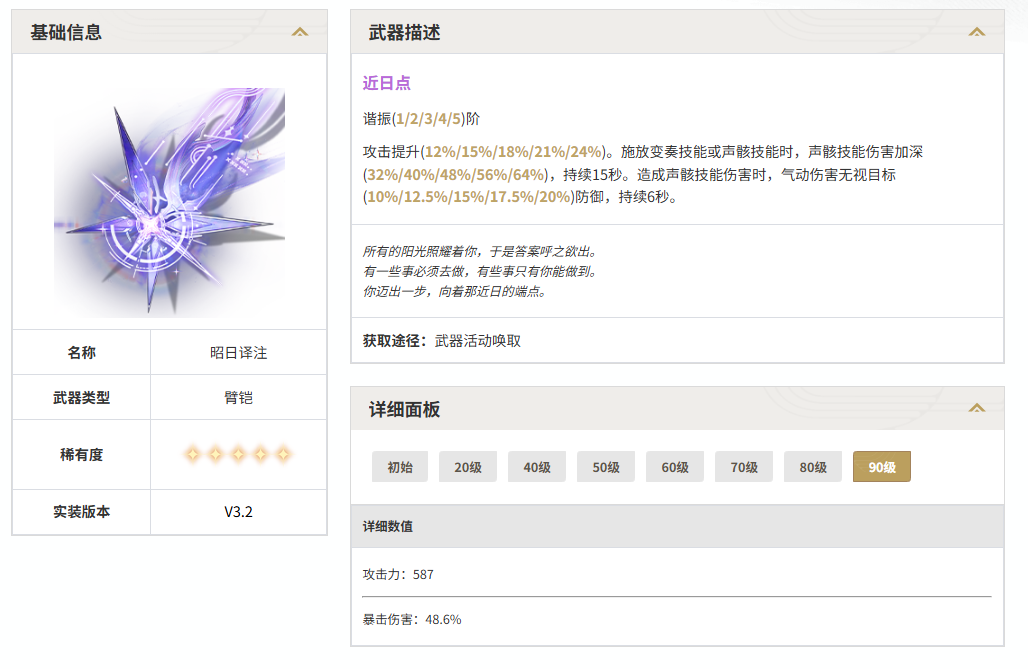Show stats for 40级
Image resolution: width=1028 pixels, height=669 pixels.
click(x=537, y=467)
